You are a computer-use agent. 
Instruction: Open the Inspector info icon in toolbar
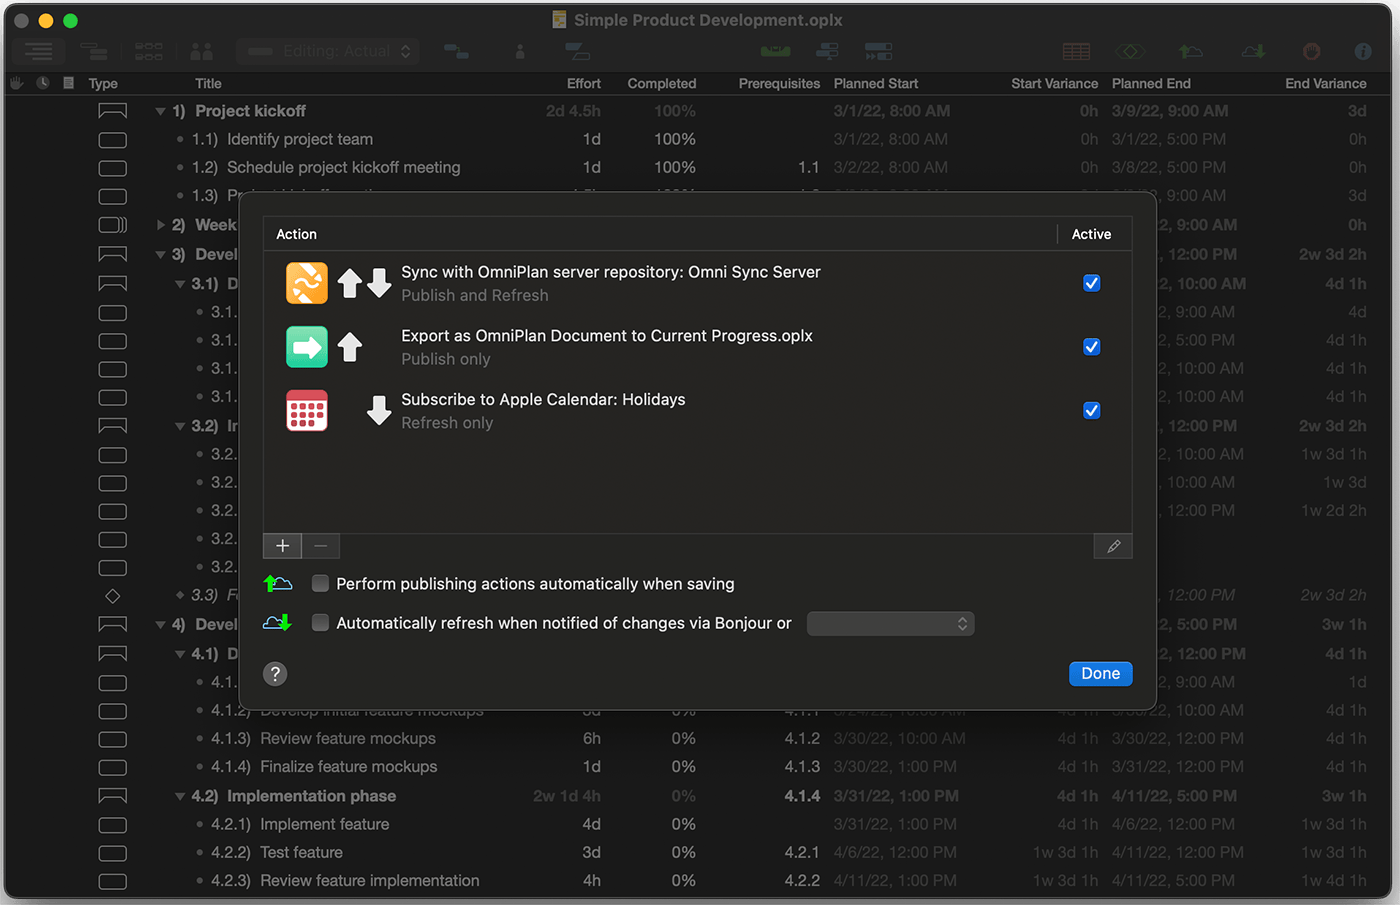[1362, 51]
